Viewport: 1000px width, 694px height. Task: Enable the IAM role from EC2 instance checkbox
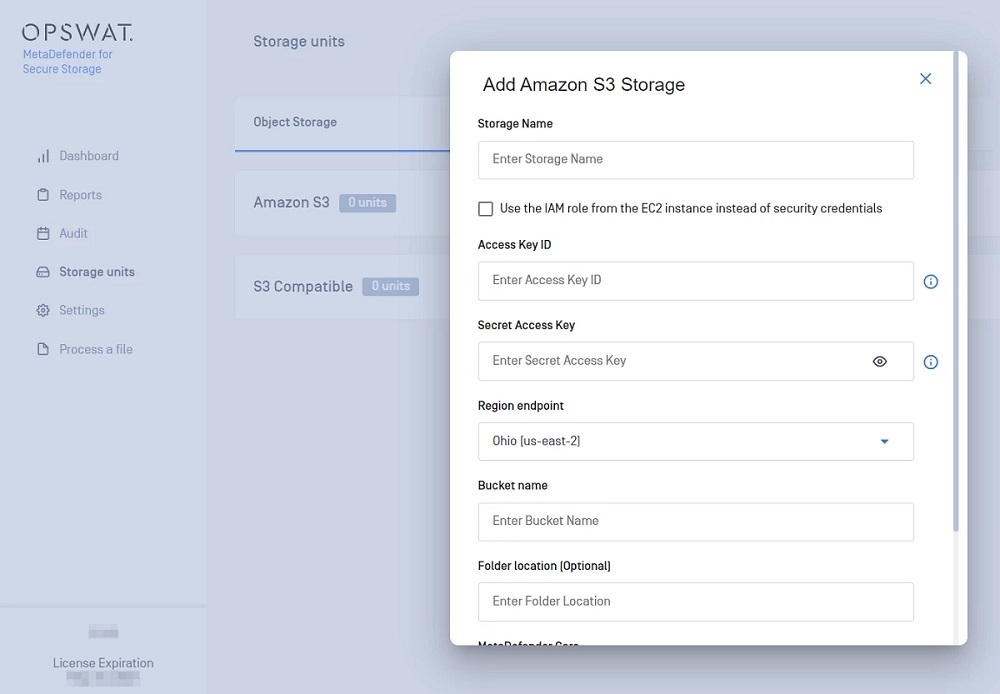point(485,208)
